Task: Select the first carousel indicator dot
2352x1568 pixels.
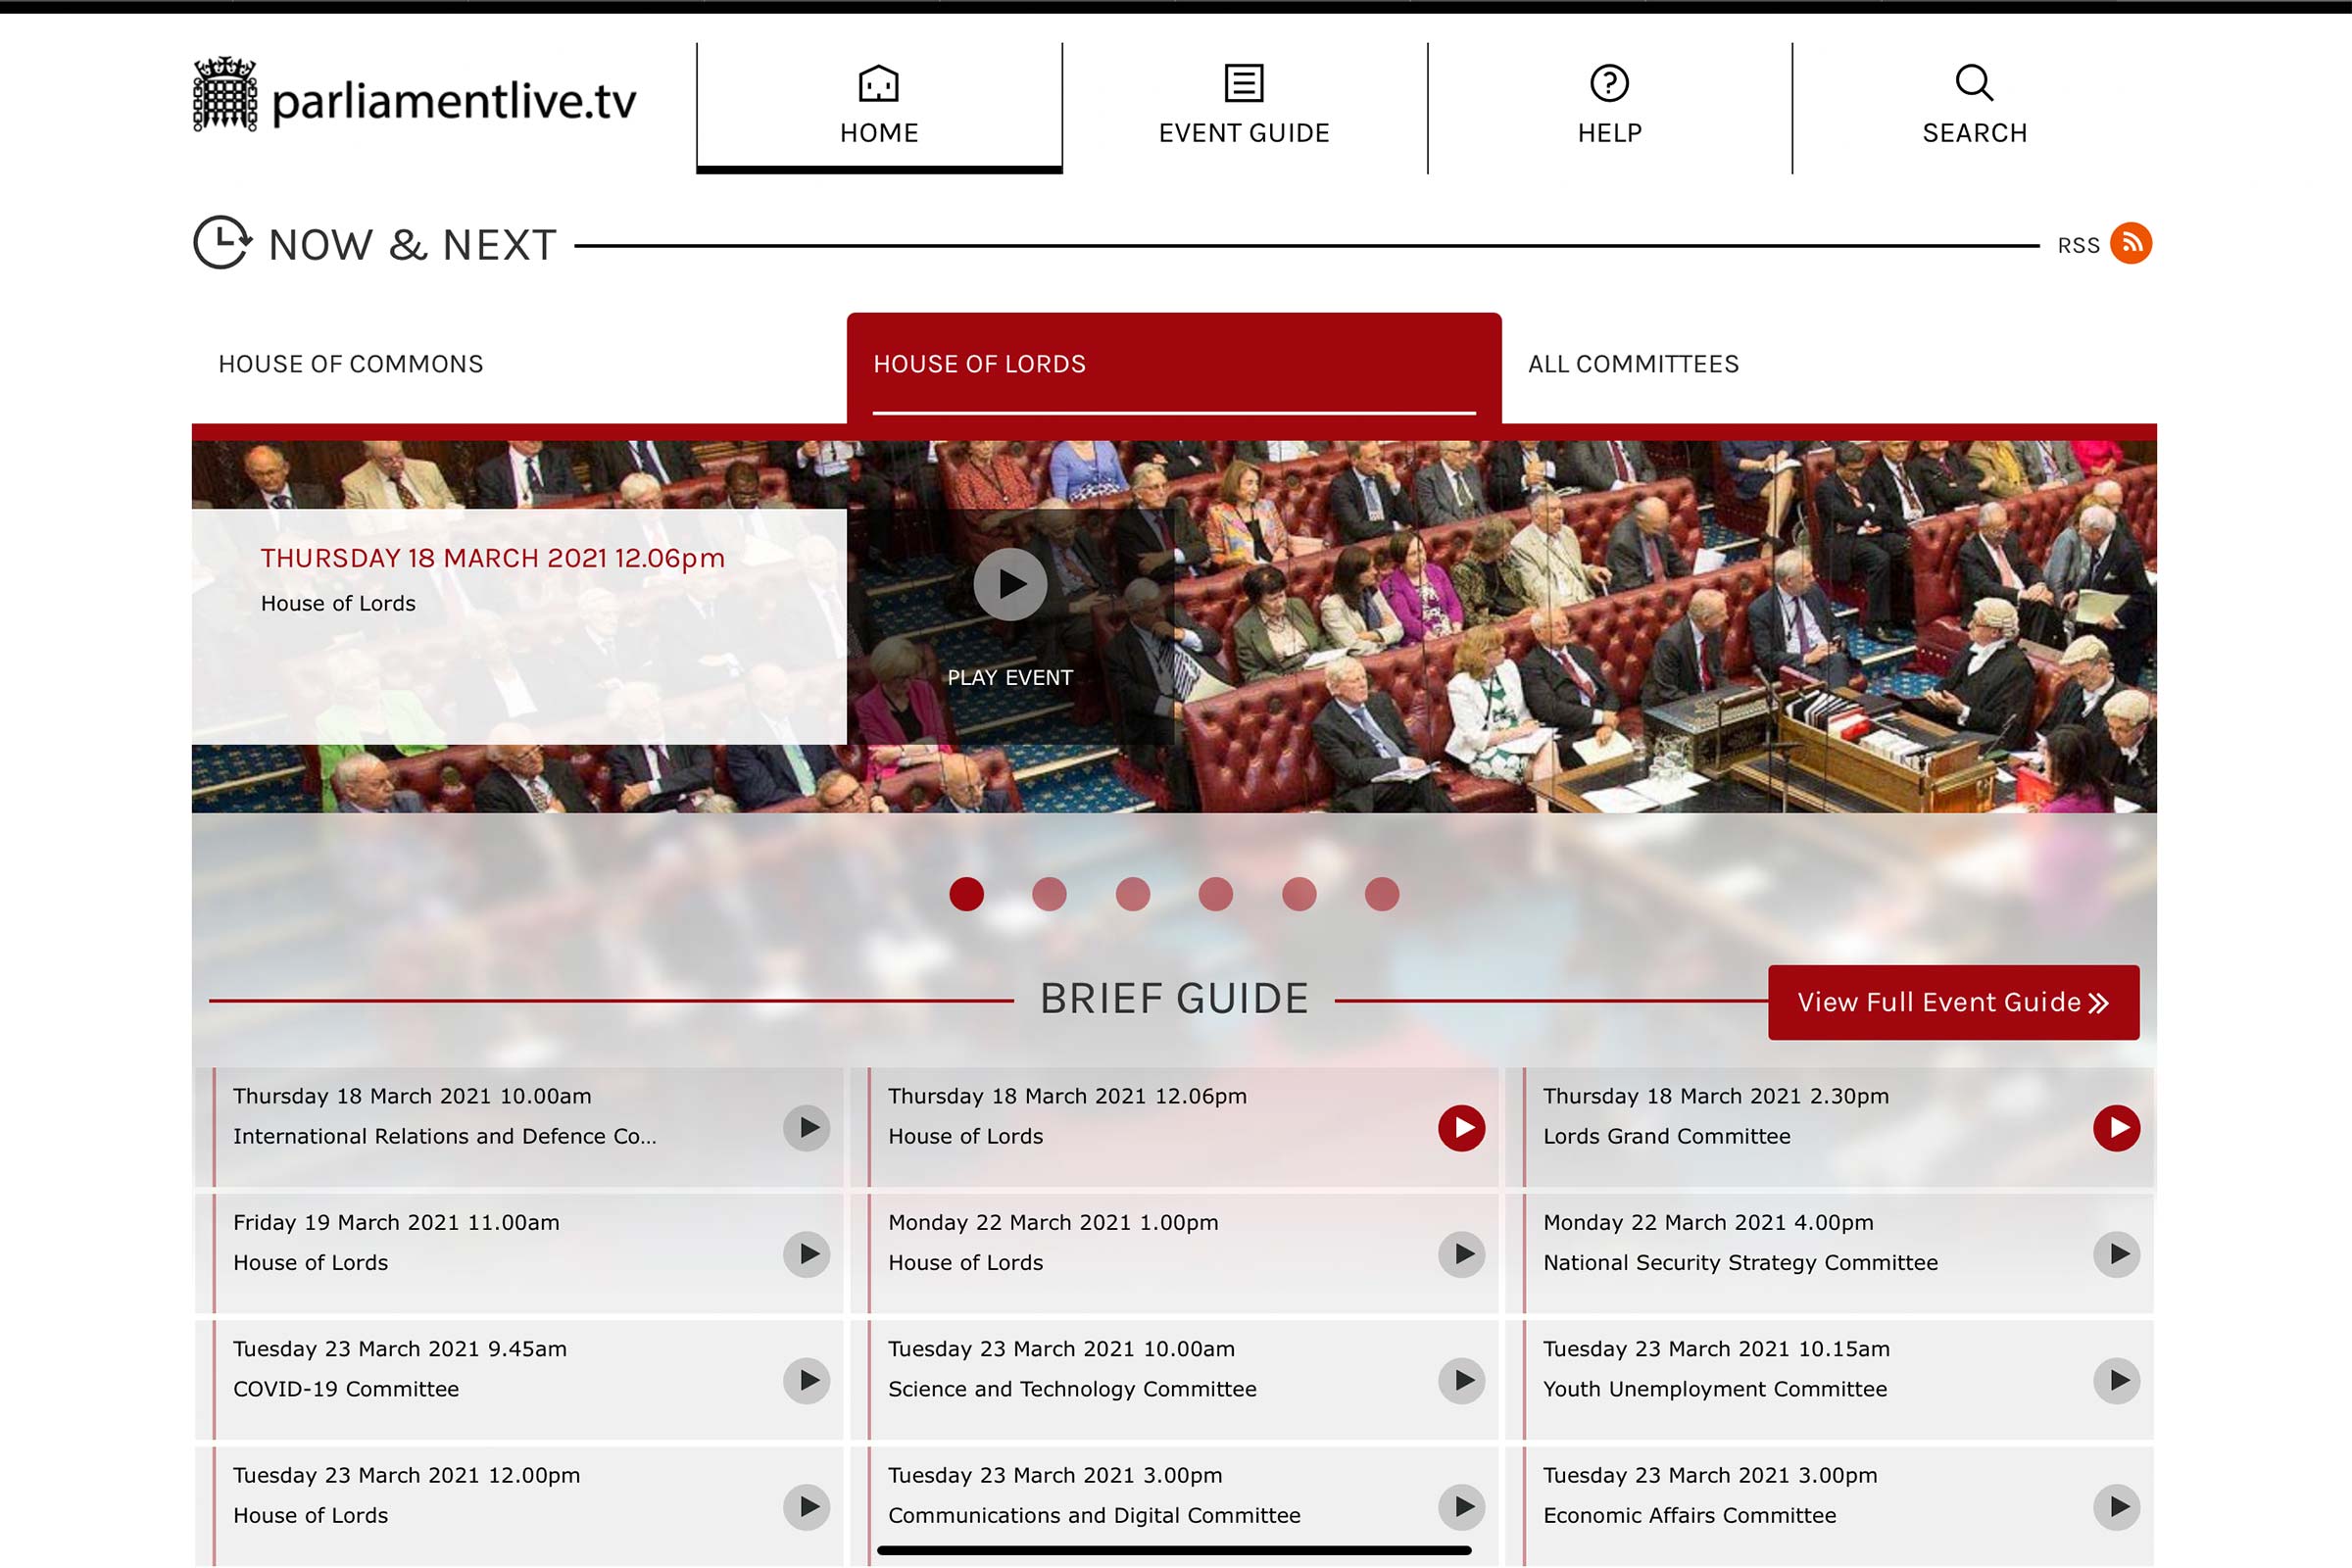Action: 966,895
